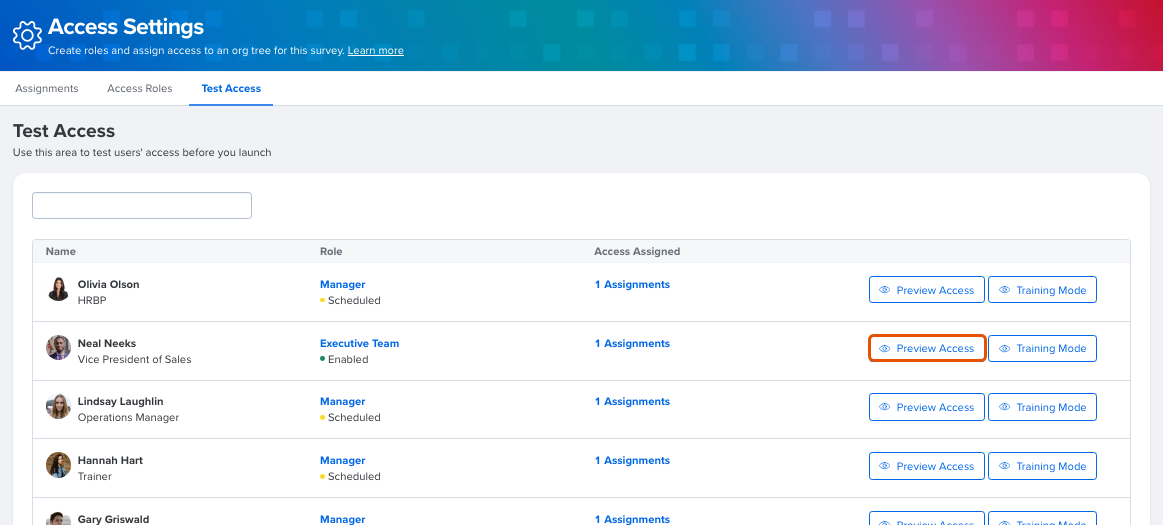Switch to the Access Roles tab
The height and width of the screenshot is (525, 1163).
point(139,88)
